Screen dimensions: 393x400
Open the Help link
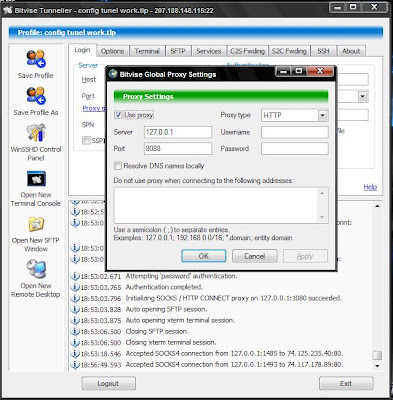point(370,187)
